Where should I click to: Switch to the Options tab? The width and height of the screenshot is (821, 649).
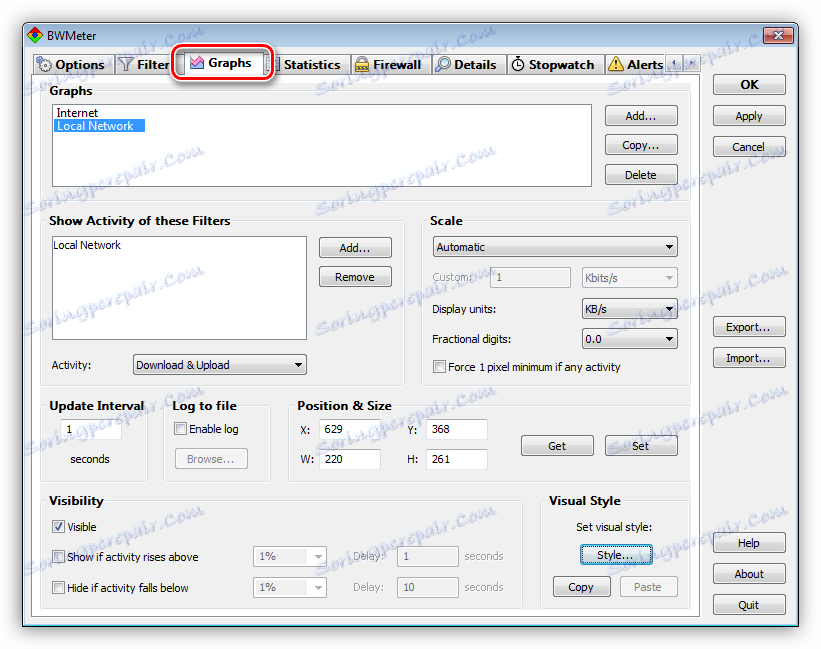pyautogui.click(x=73, y=65)
